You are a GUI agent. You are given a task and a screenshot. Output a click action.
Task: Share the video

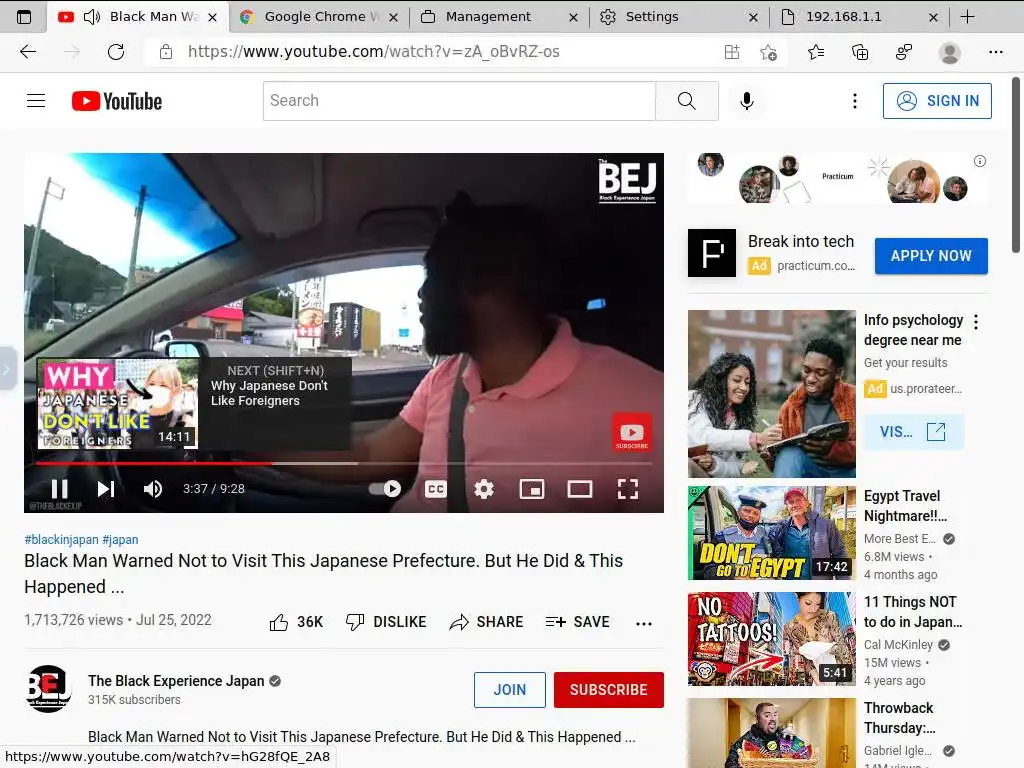(x=487, y=622)
